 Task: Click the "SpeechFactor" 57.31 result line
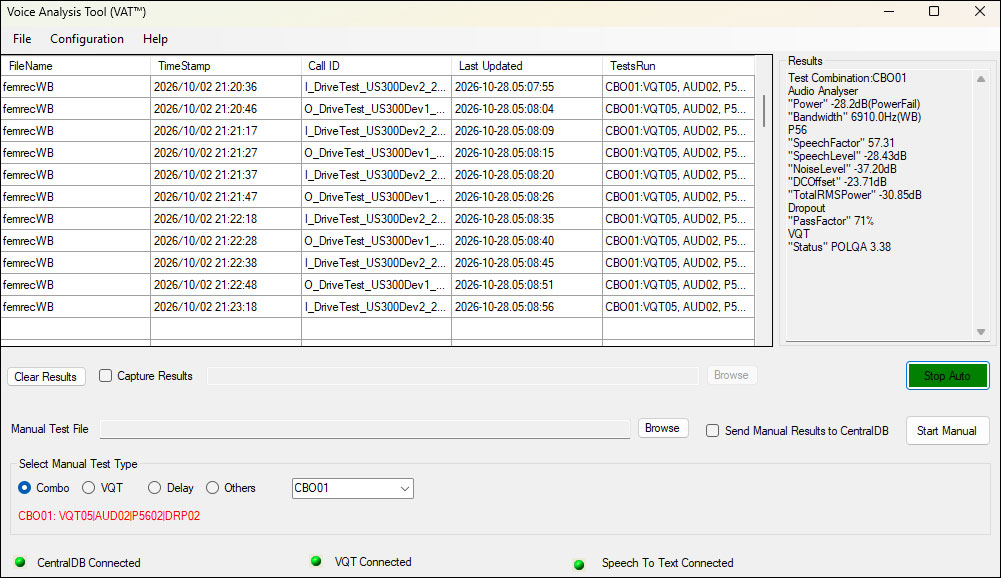tap(841, 143)
